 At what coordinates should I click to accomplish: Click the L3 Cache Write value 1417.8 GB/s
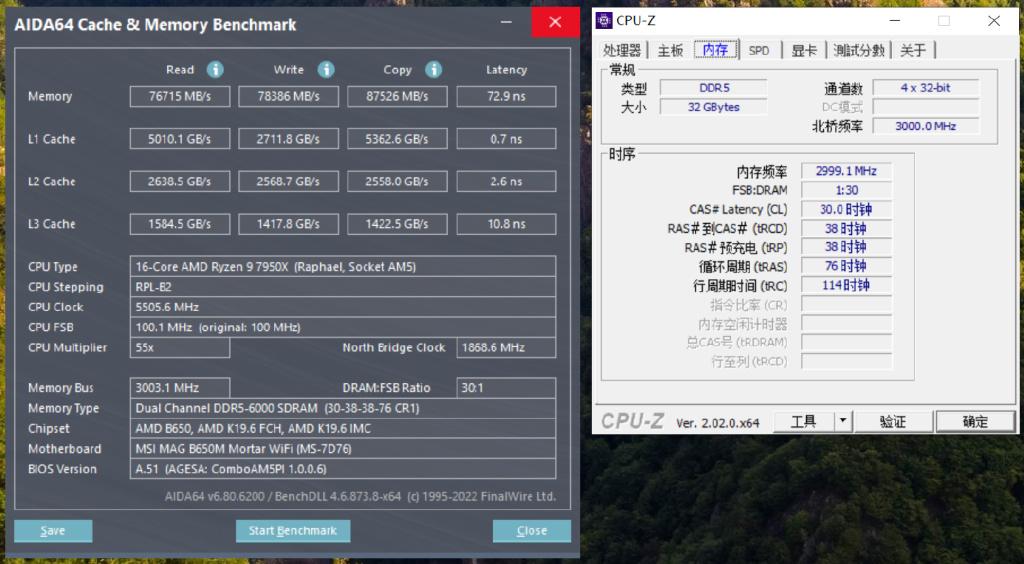click(289, 224)
